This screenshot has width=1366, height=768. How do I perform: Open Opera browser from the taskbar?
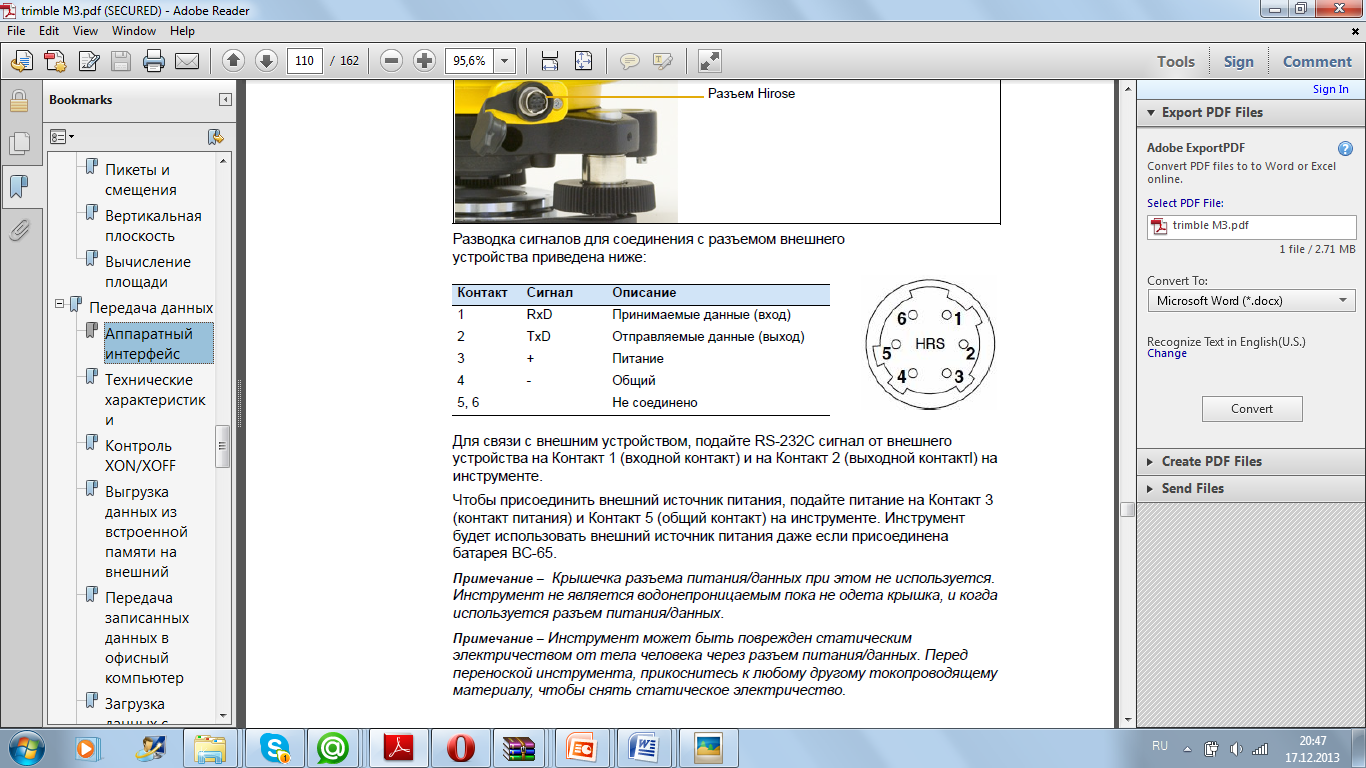(x=460, y=748)
